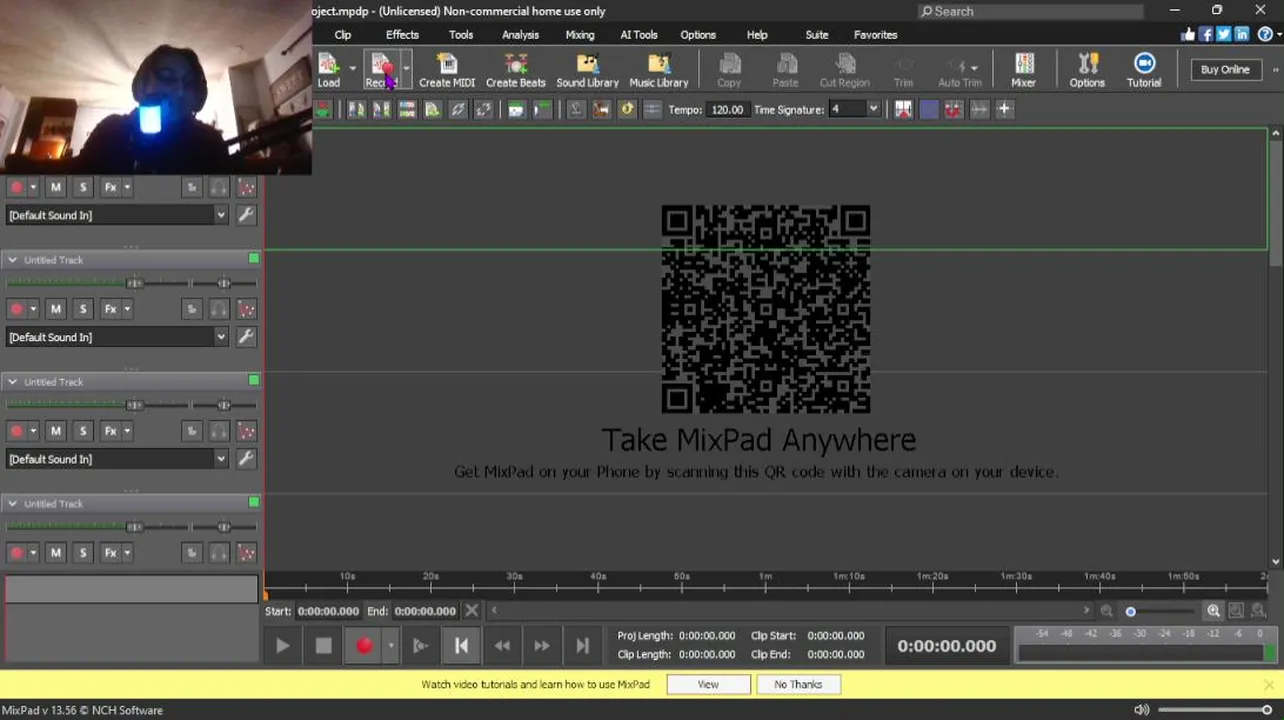Click the Buy Online button

[x=1225, y=69]
